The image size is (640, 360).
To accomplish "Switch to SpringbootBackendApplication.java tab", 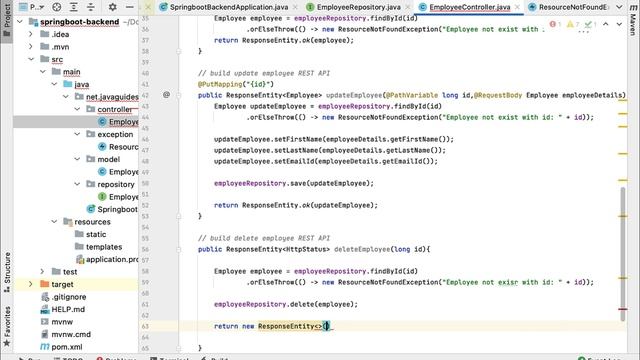I will click(x=229, y=7).
